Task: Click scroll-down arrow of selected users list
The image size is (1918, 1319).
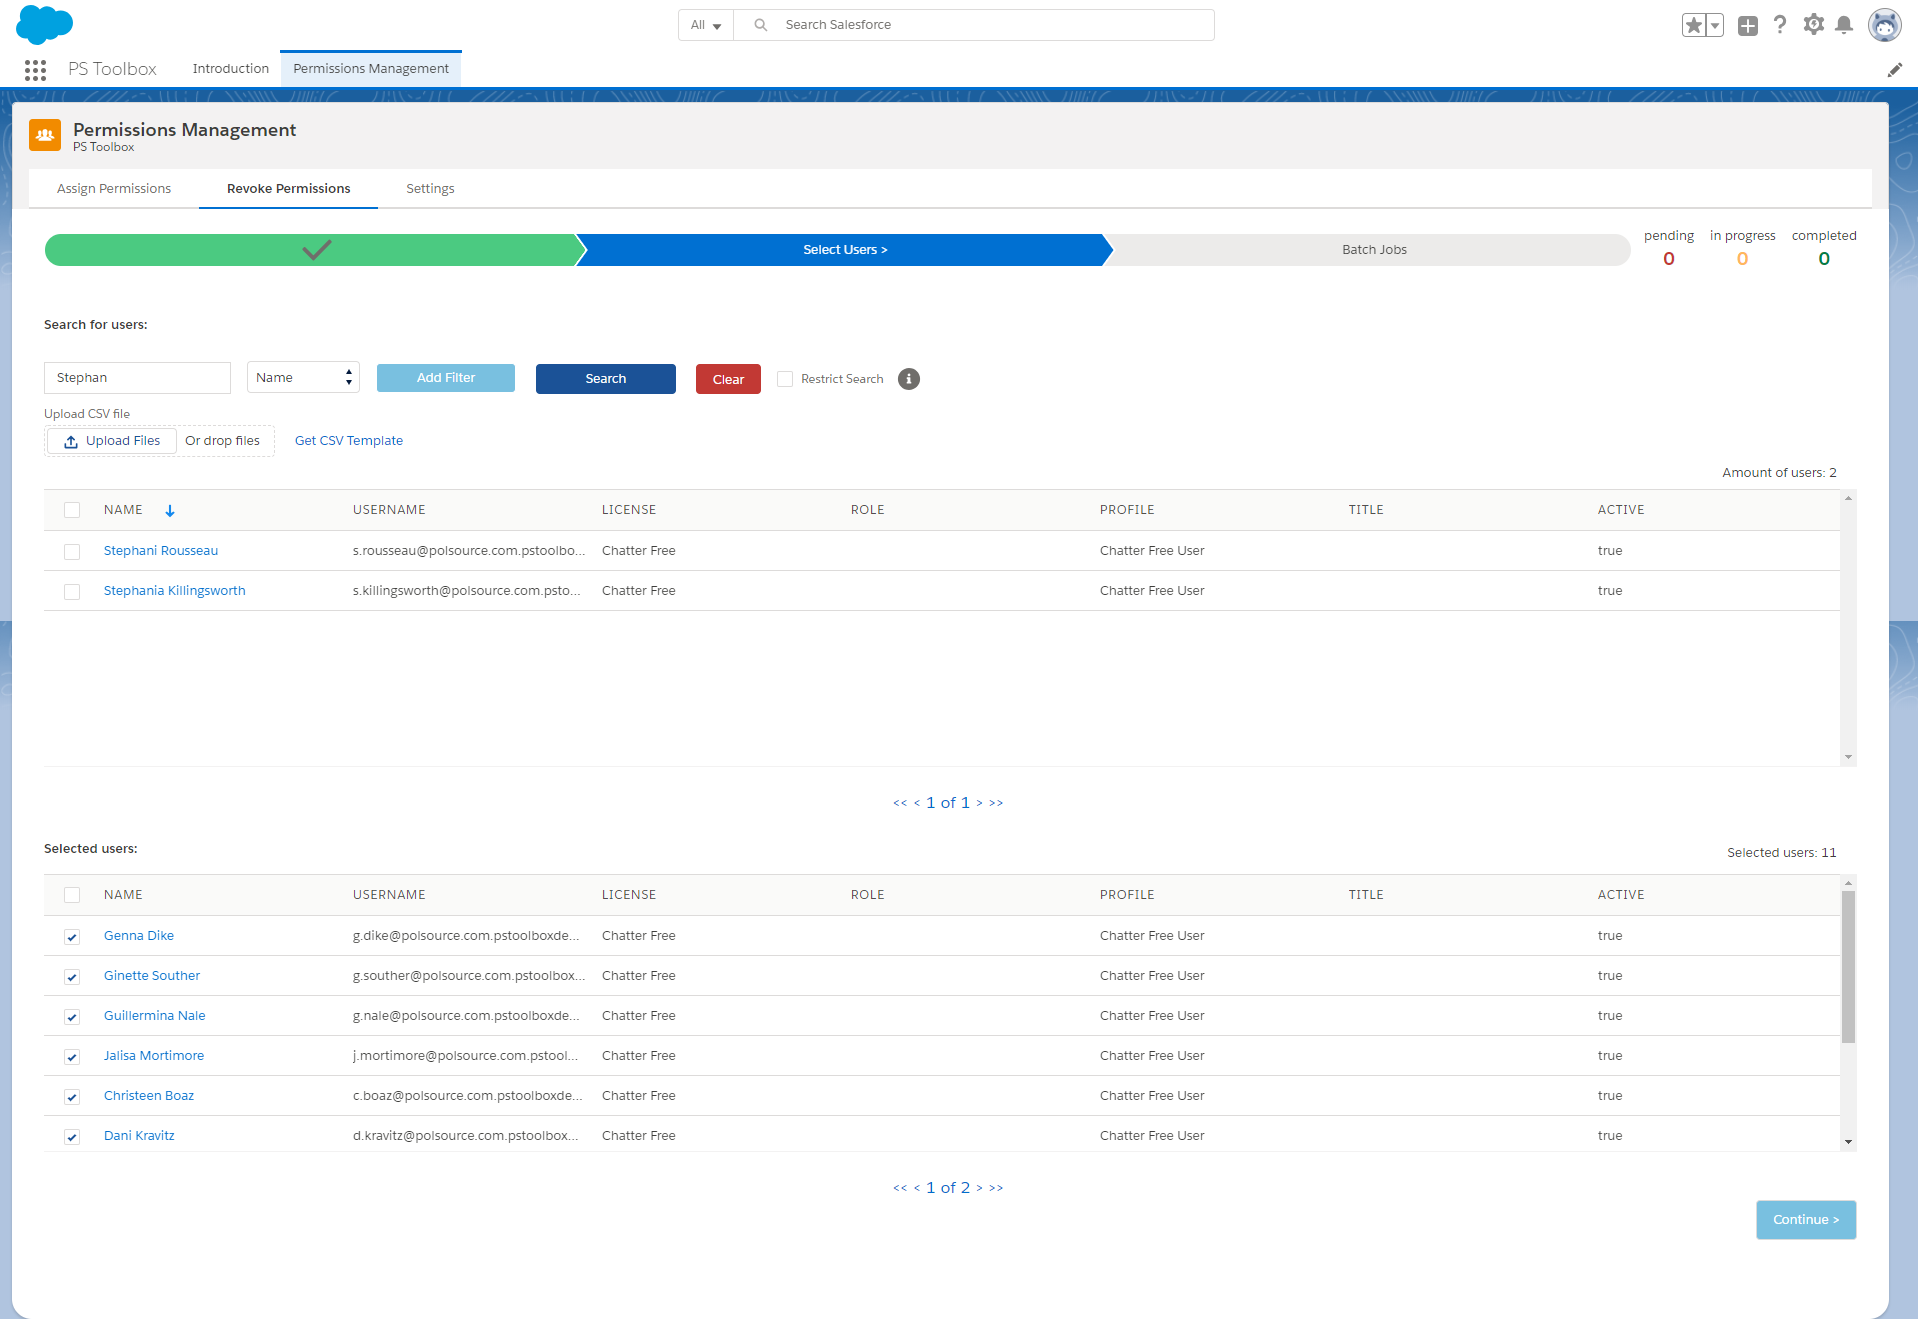Action: pos(1848,1142)
